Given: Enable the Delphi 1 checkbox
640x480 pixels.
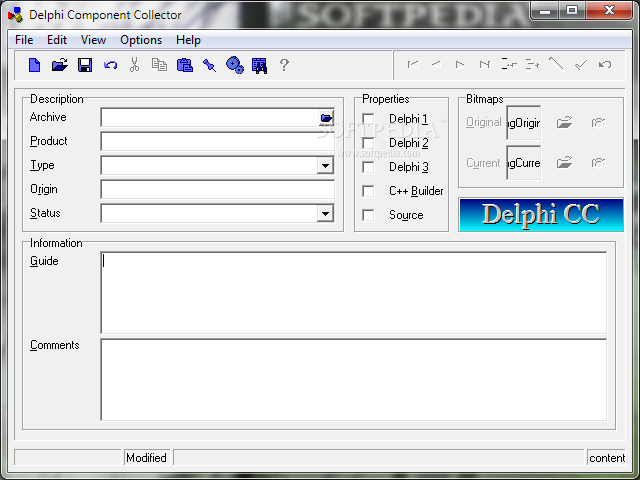Looking at the screenshot, I should (x=368, y=119).
